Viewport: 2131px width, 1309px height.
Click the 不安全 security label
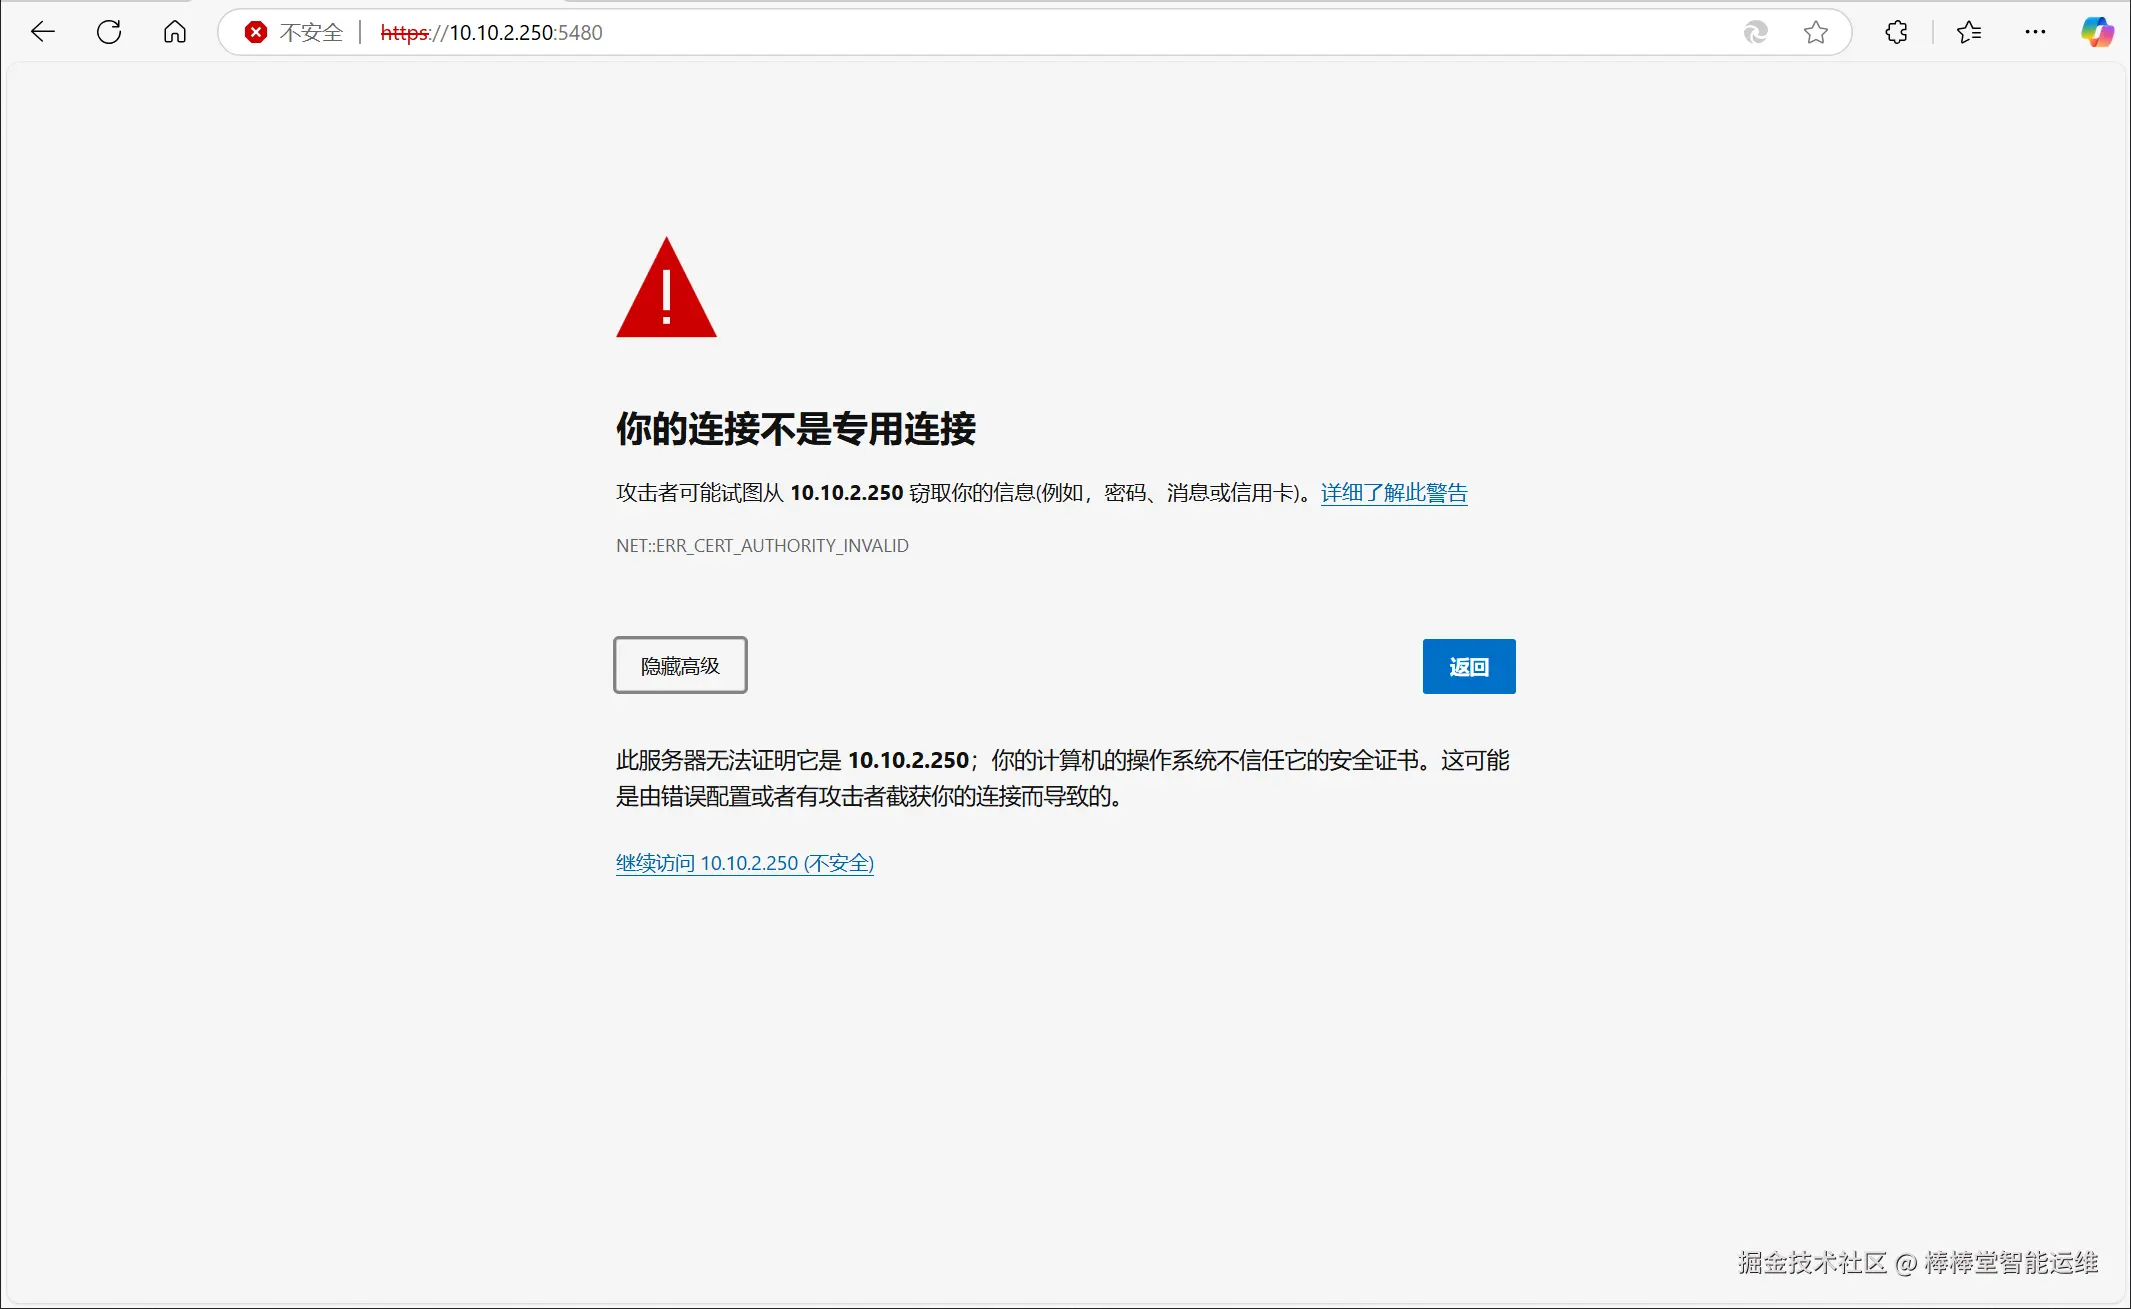tap(311, 32)
